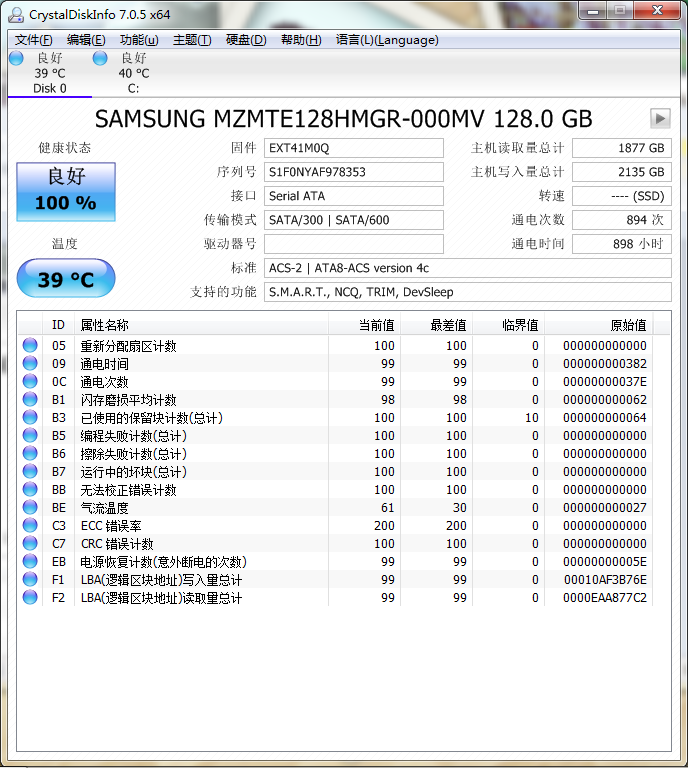Select the 已使用的保留块计数(总计) row name

pos(152,418)
